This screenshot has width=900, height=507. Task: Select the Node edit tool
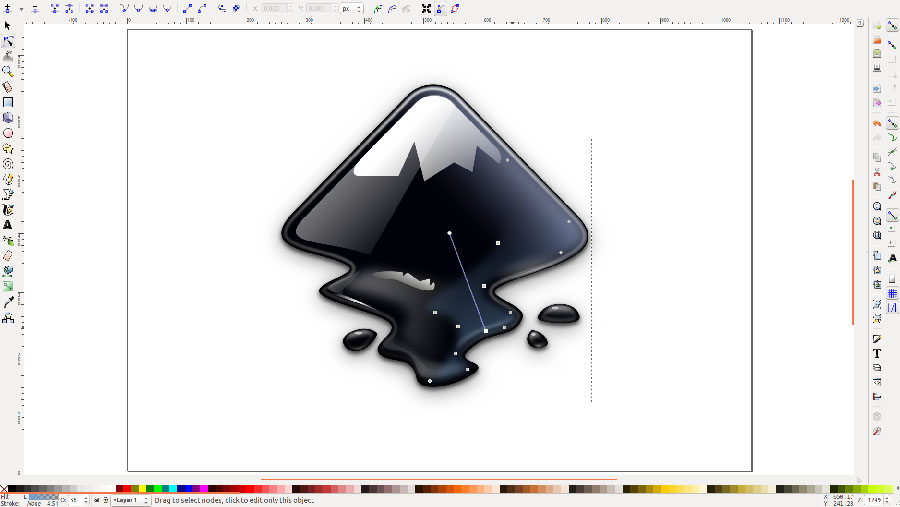[x=7, y=41]
